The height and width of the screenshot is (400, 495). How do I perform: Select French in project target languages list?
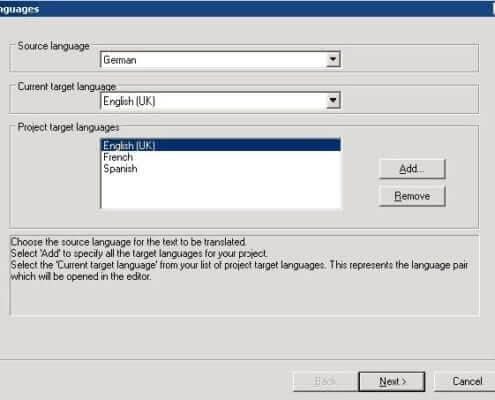click(118, 157)
